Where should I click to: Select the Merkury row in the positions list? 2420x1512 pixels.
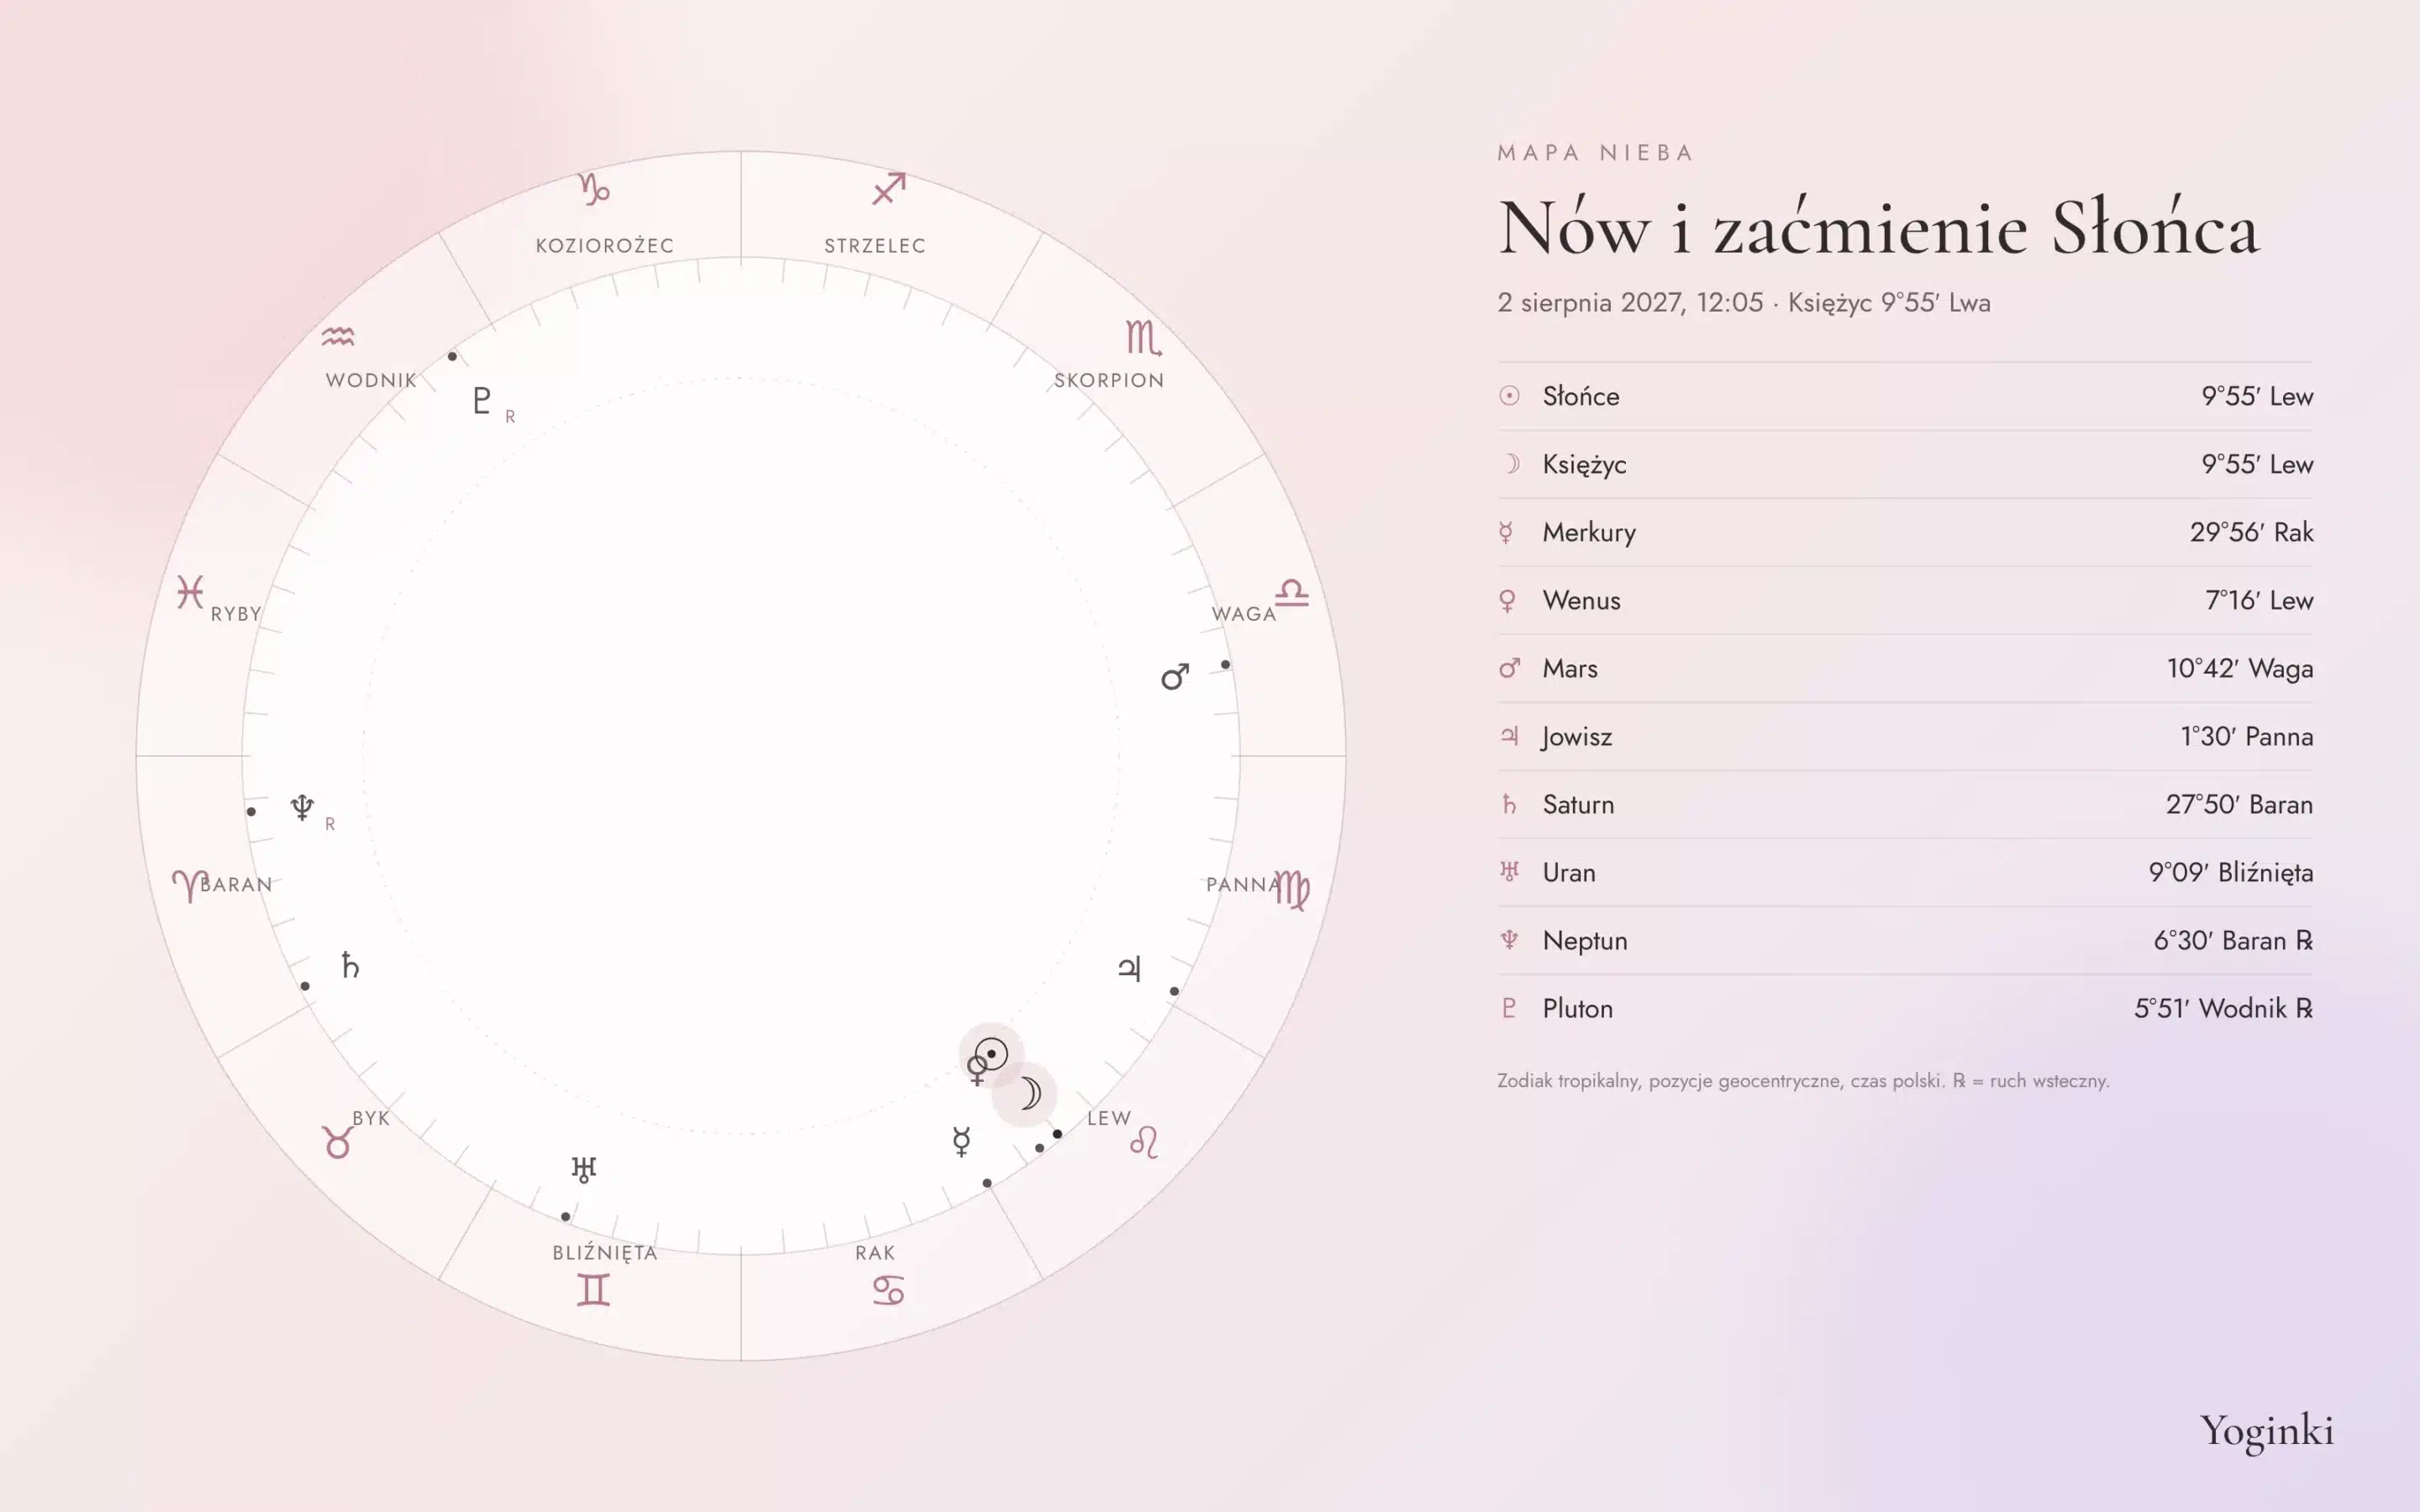pyautogui.click(x=1905, y=532)
